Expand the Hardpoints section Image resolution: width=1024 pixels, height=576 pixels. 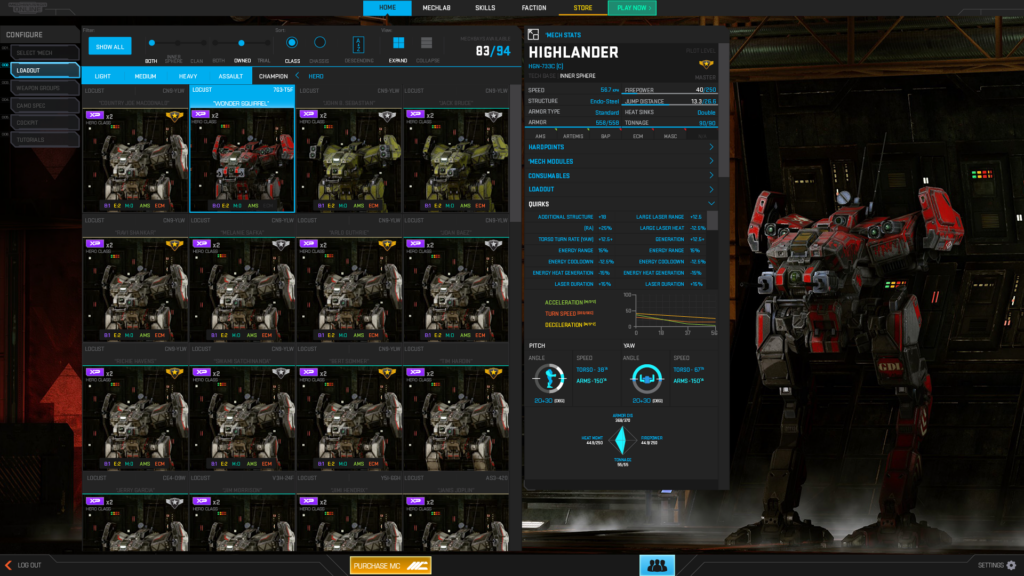[x=621, y=147]
